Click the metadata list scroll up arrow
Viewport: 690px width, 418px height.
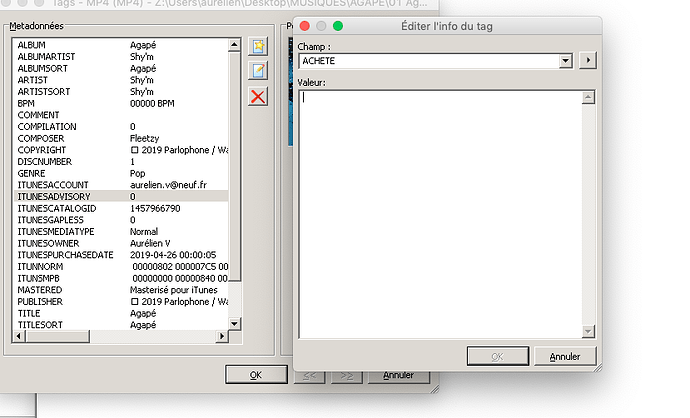coord(234,44)
